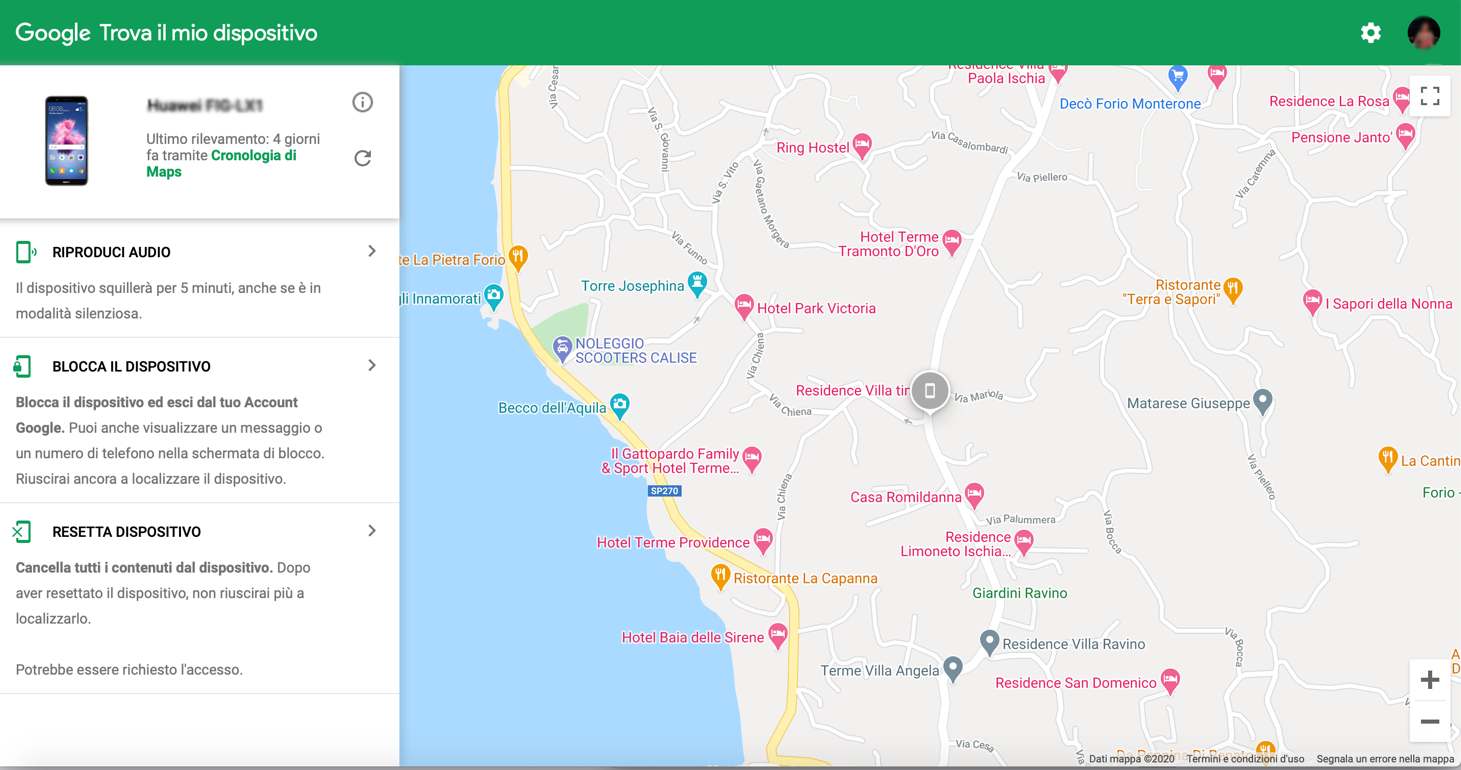Screen dimensions: 1461x770
Task: Click the Il Gattopardo Family hotel pin
Action: 752,460
